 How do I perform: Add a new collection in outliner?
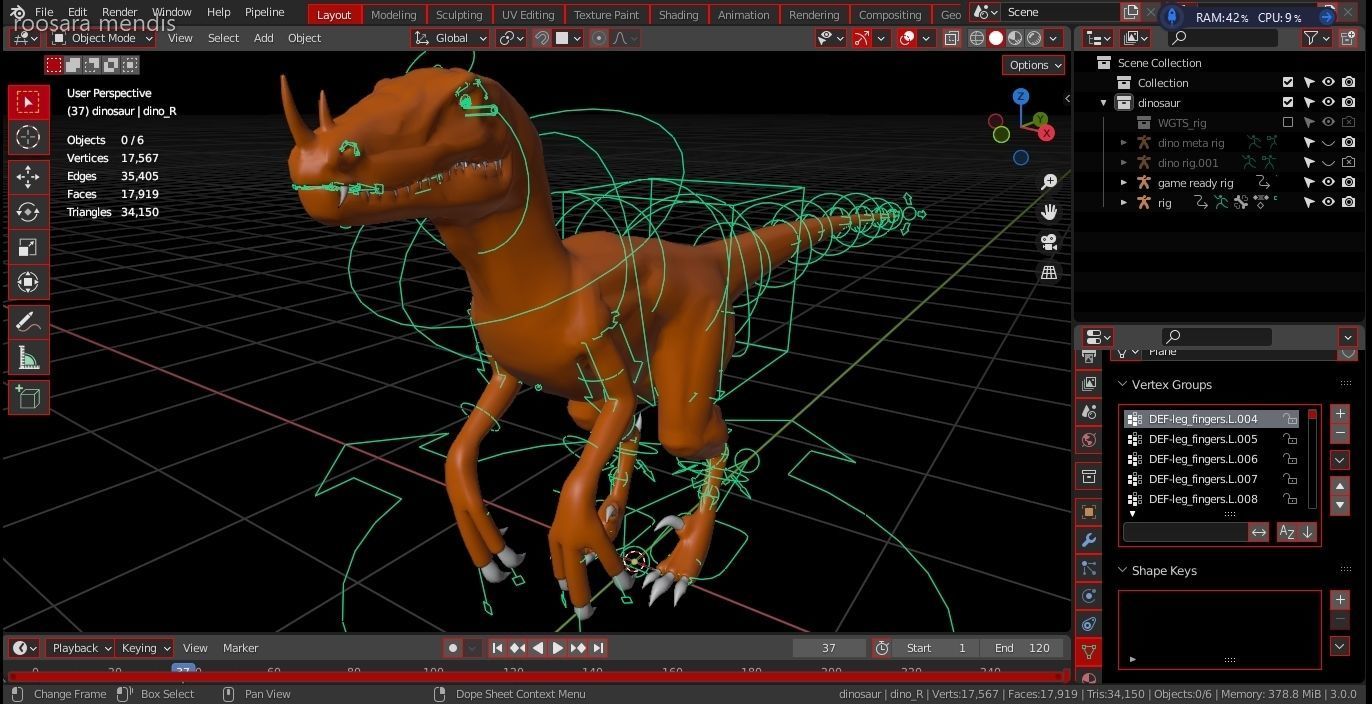1348,38
